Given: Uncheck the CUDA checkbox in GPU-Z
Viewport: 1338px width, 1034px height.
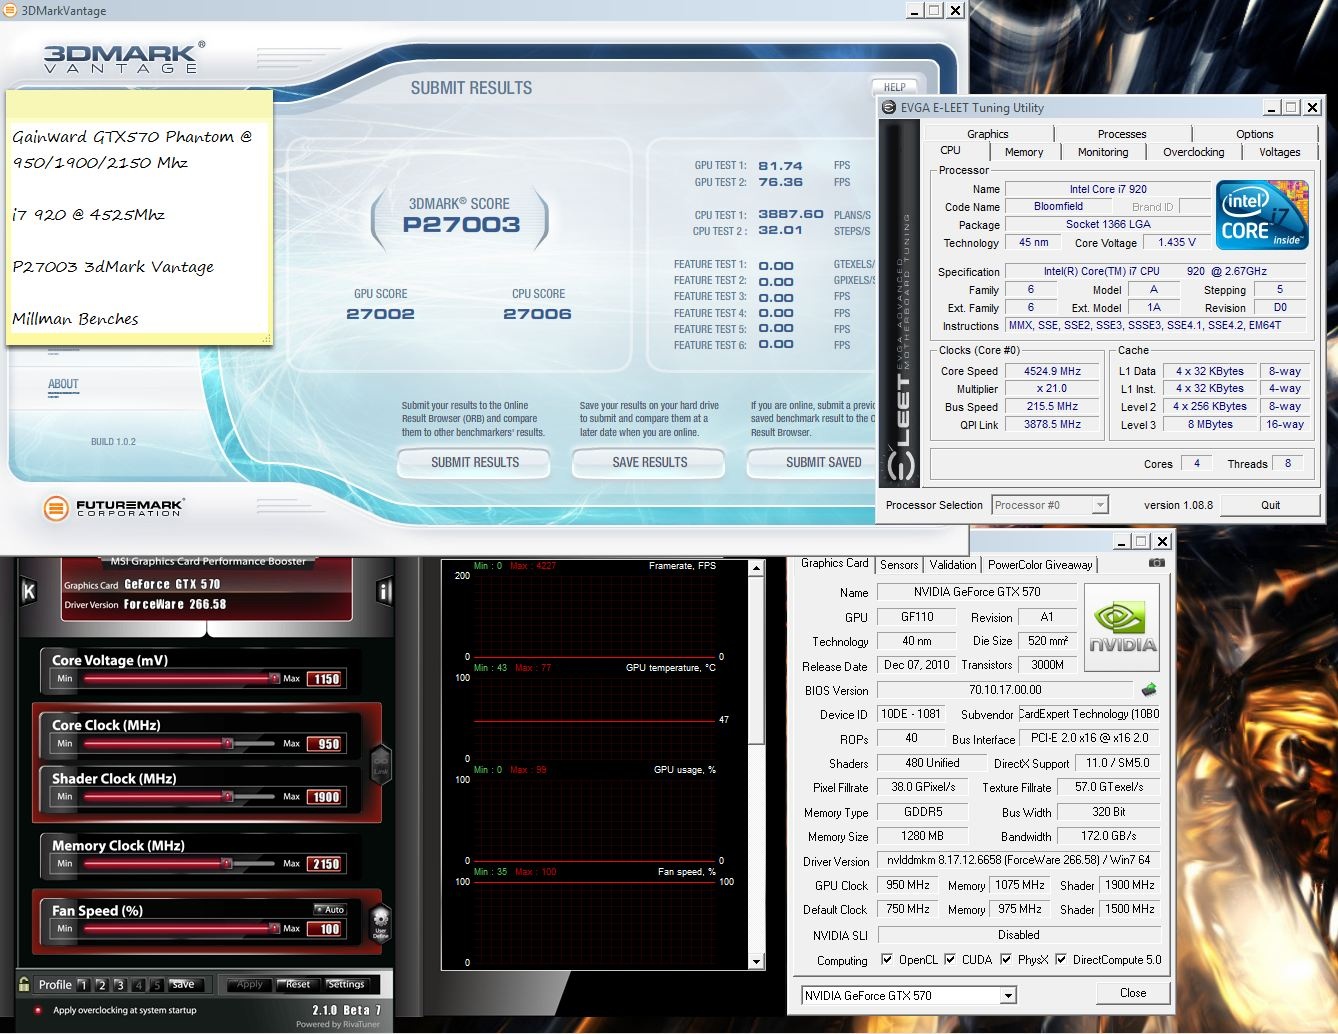Looking at the screenshot, I should click(950, 960).
